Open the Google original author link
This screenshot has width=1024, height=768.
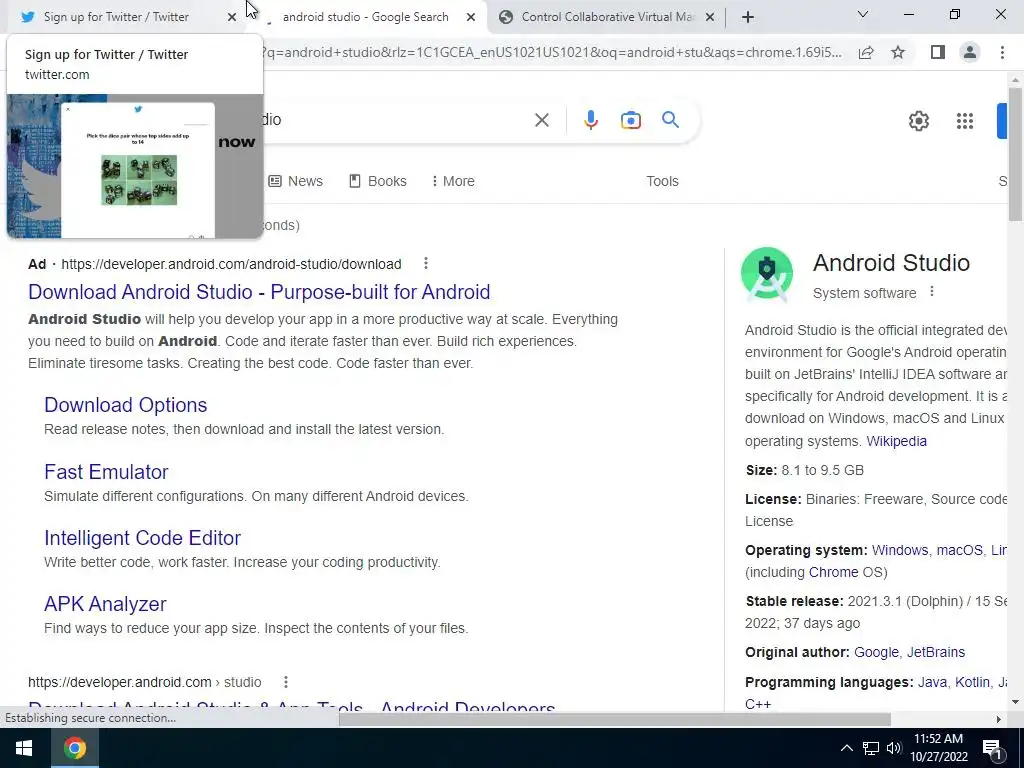(x=876, y=652)
